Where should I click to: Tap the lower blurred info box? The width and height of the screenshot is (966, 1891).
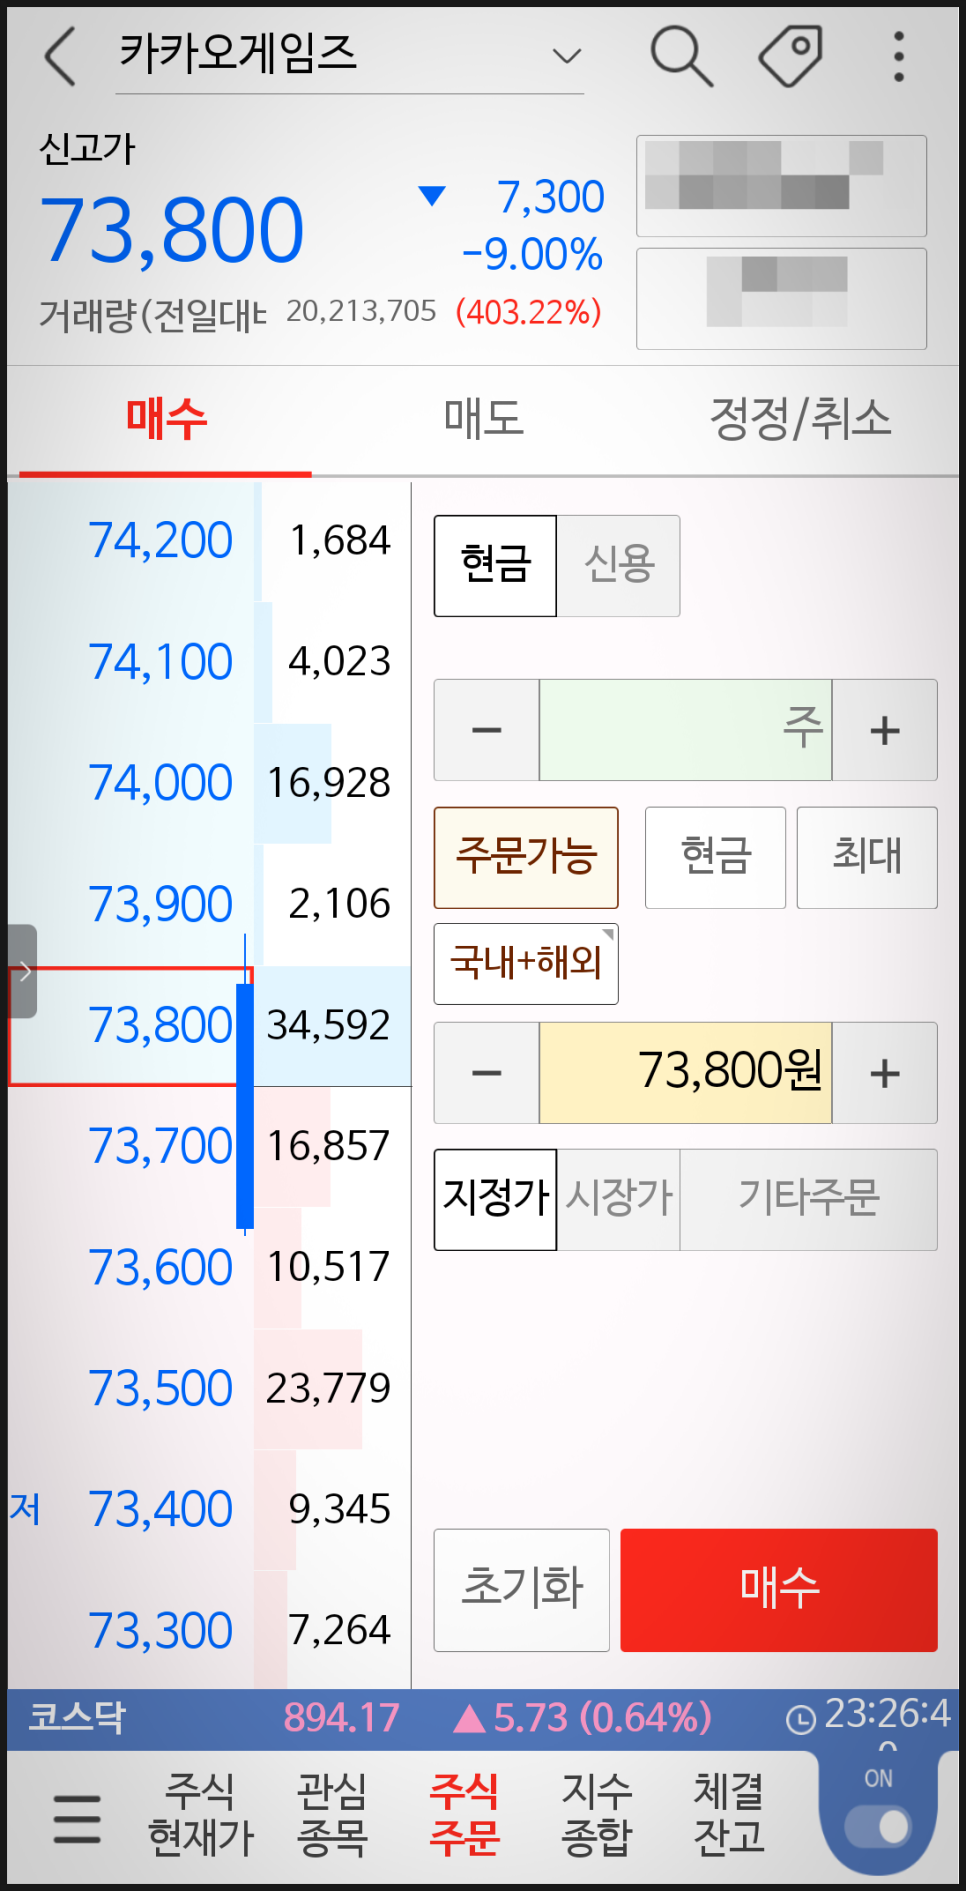(x=781, y=299)
